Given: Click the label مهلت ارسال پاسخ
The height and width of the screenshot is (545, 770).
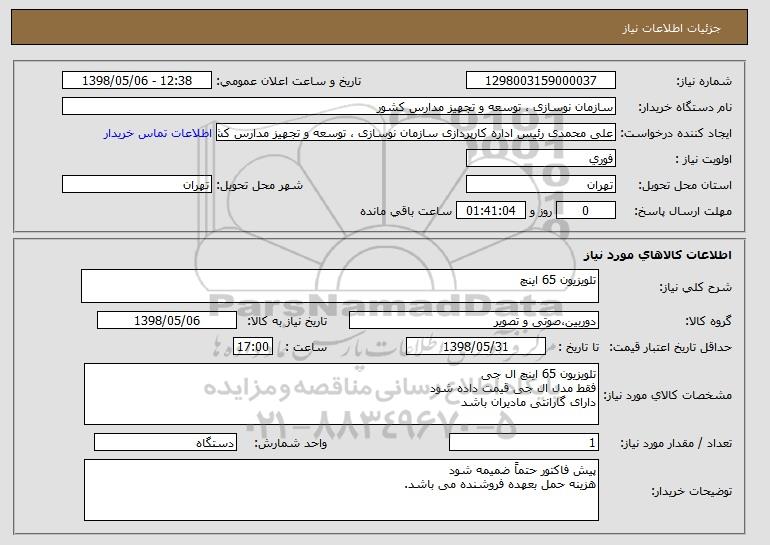Looking at the screenshot, I should [683, 211].
